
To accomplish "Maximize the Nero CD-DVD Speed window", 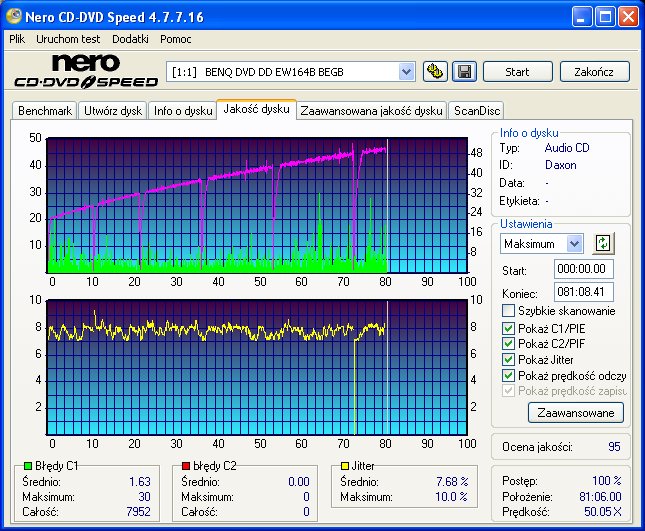I will click(605, 17).
